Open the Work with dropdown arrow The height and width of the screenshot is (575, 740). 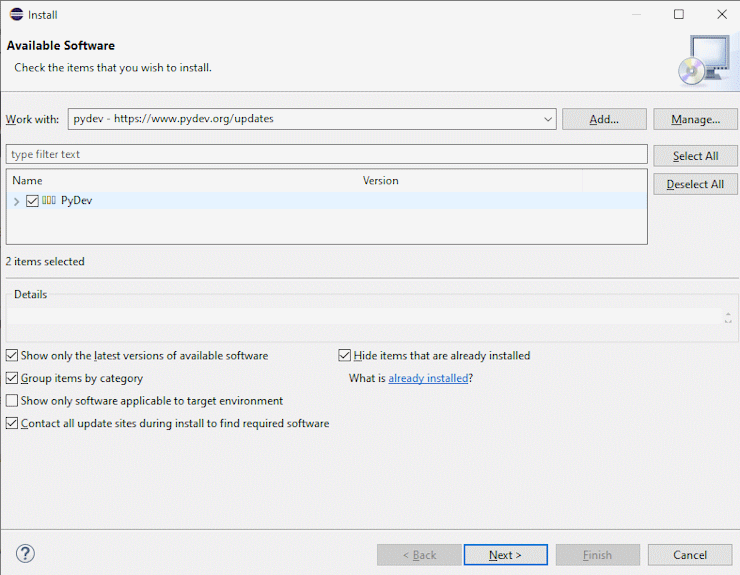547,119
